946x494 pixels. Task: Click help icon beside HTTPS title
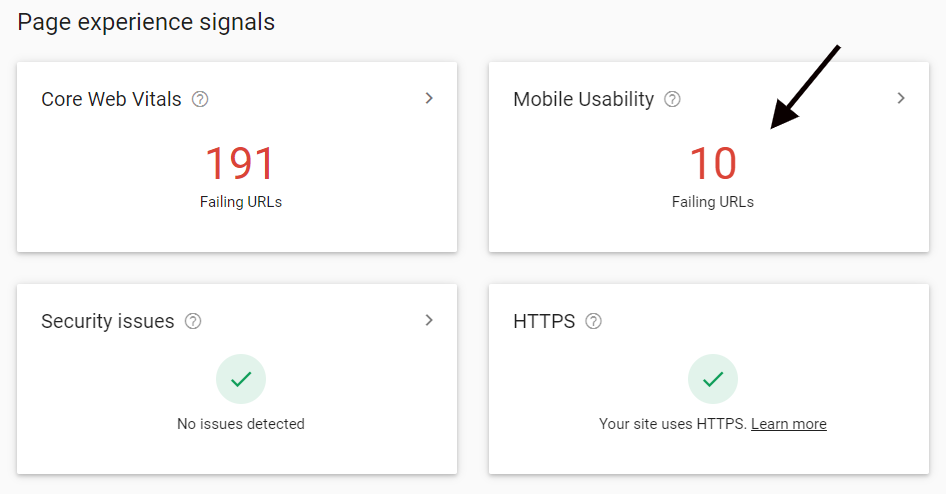[x=593, y=321]
